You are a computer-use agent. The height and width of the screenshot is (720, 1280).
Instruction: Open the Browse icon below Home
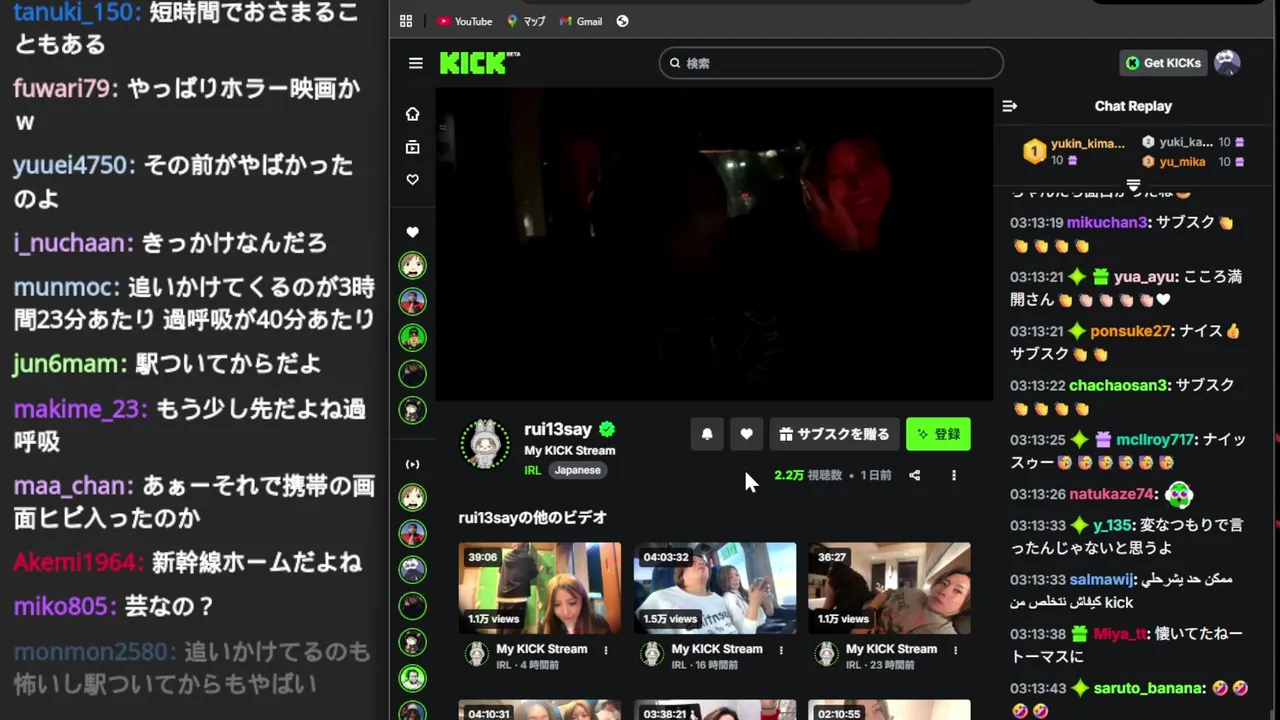[x=412, y=147]
